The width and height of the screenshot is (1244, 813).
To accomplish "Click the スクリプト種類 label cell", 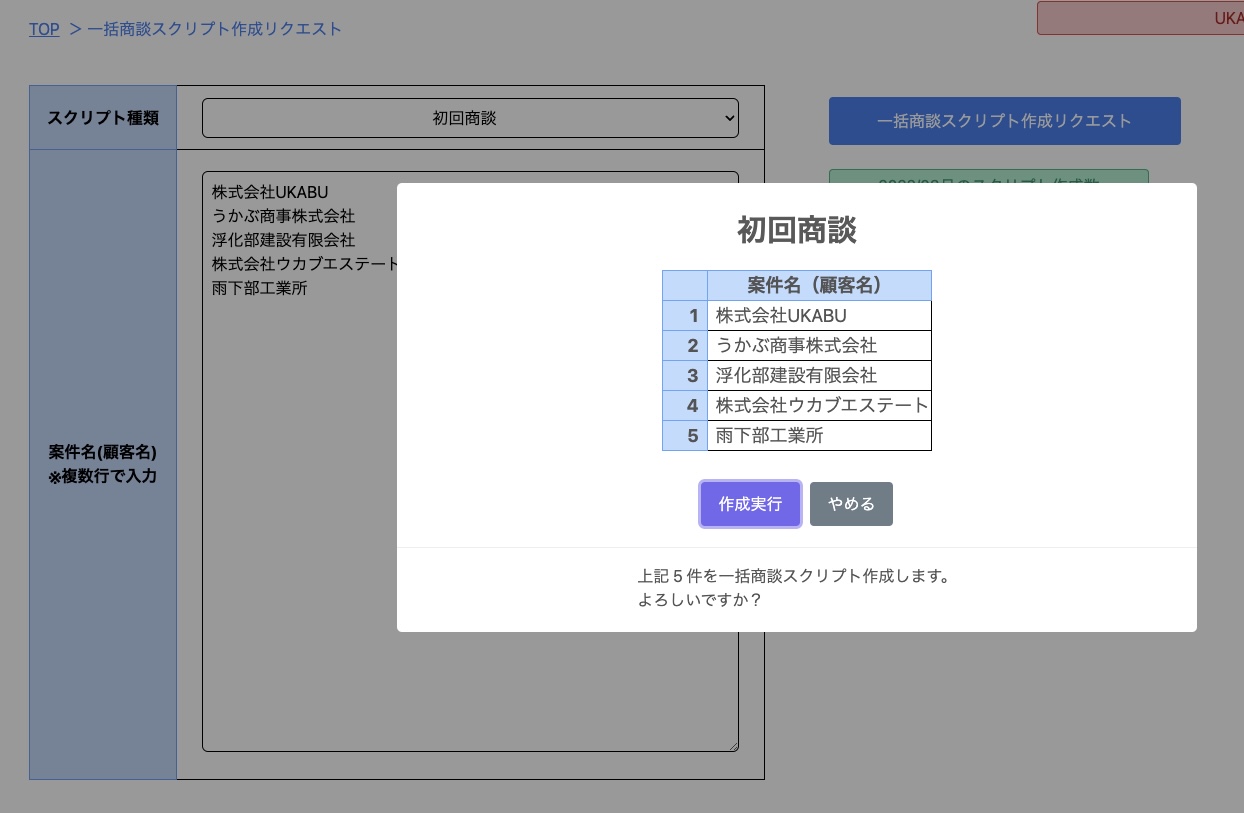I will (103, 118).
